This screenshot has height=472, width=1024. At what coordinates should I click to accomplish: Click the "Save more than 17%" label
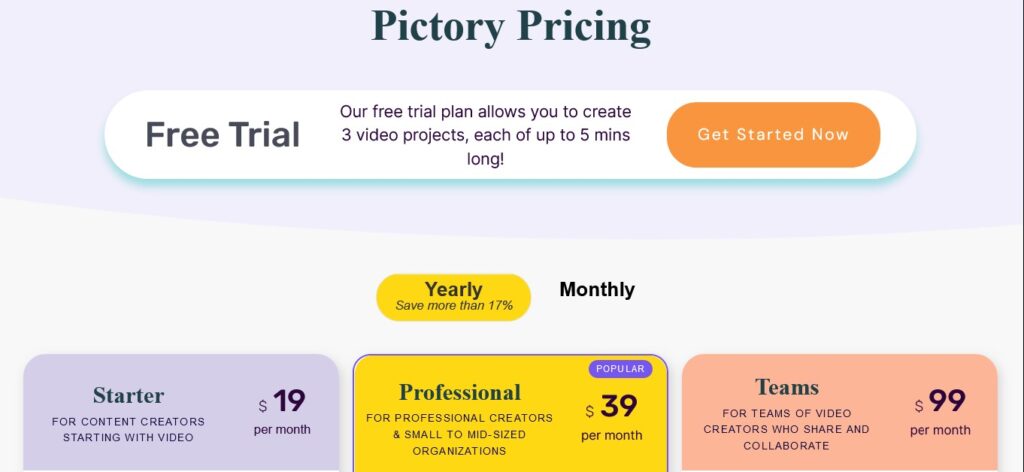(454, 306)
